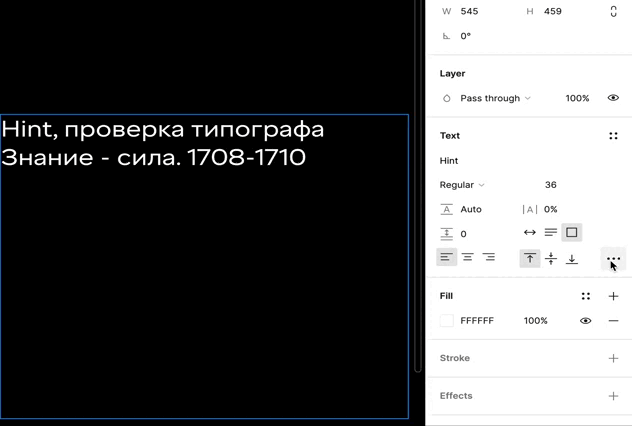Viewport: 632px width, 426px height.
Task: Align text center
Action: (467, 258)
